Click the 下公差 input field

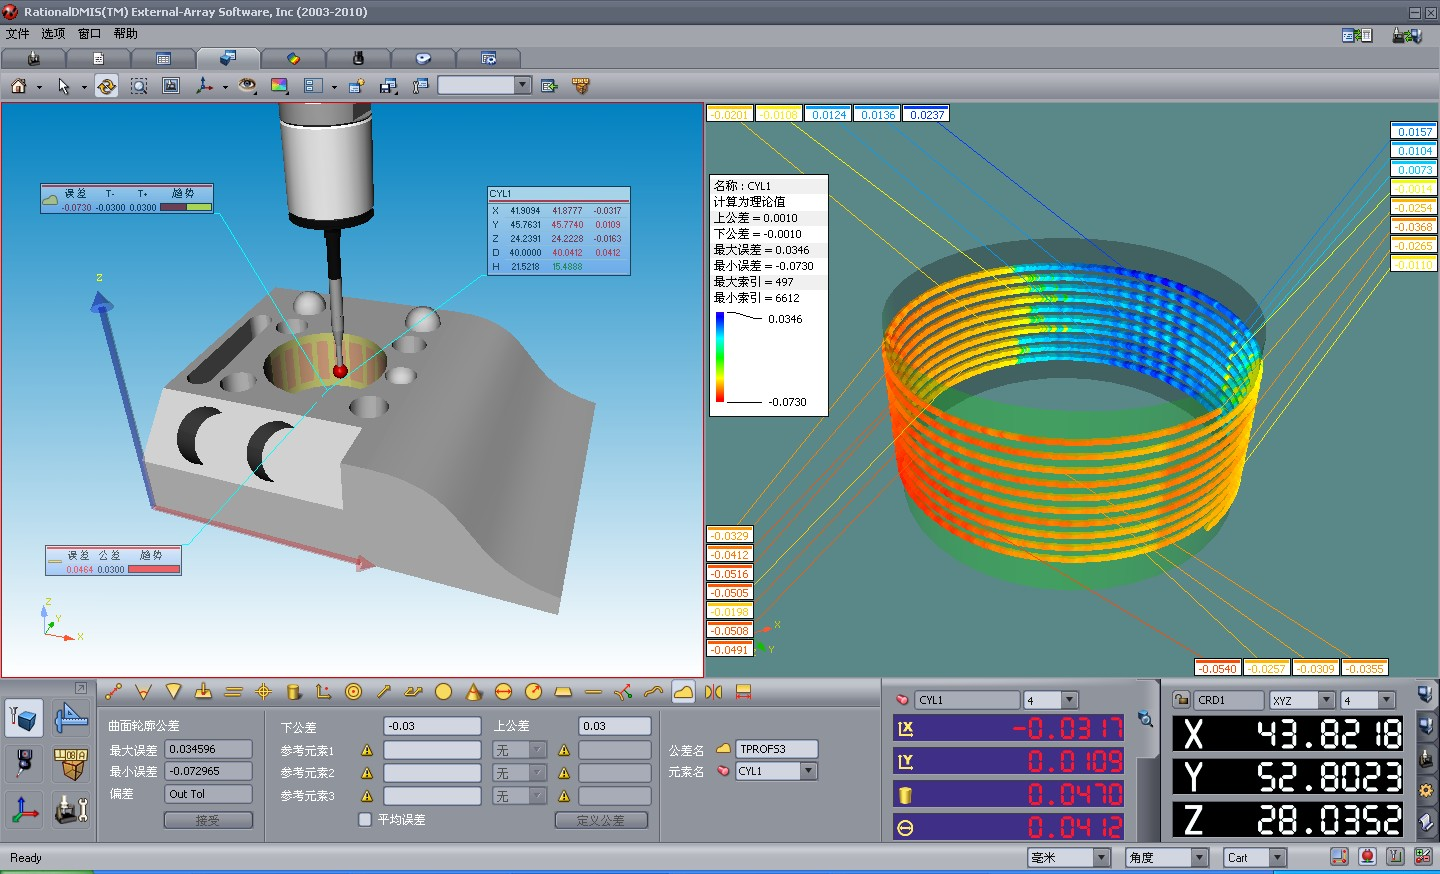[433, 726]
